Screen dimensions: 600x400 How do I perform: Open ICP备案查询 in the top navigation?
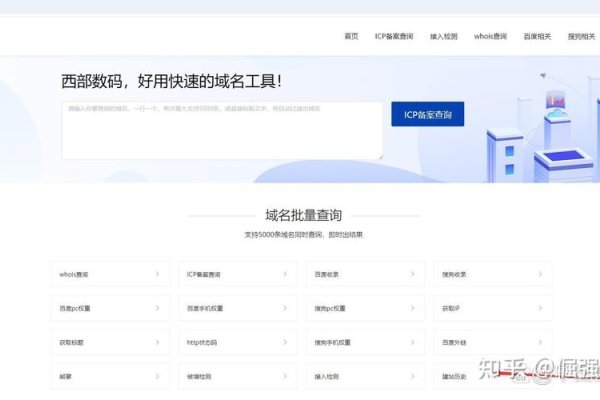coord(393,36)
